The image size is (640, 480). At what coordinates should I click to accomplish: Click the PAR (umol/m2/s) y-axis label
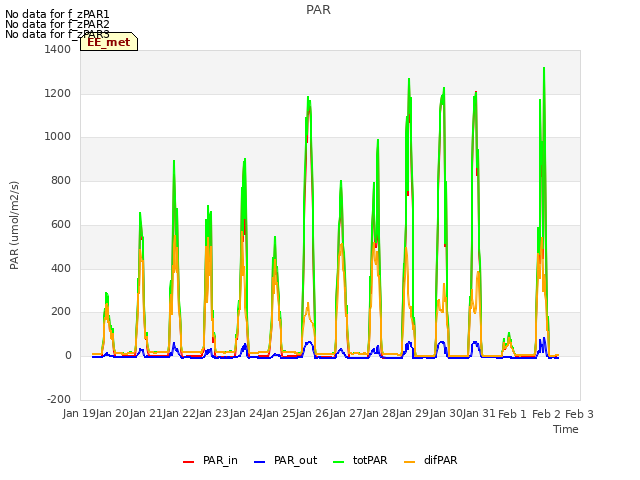14,225
